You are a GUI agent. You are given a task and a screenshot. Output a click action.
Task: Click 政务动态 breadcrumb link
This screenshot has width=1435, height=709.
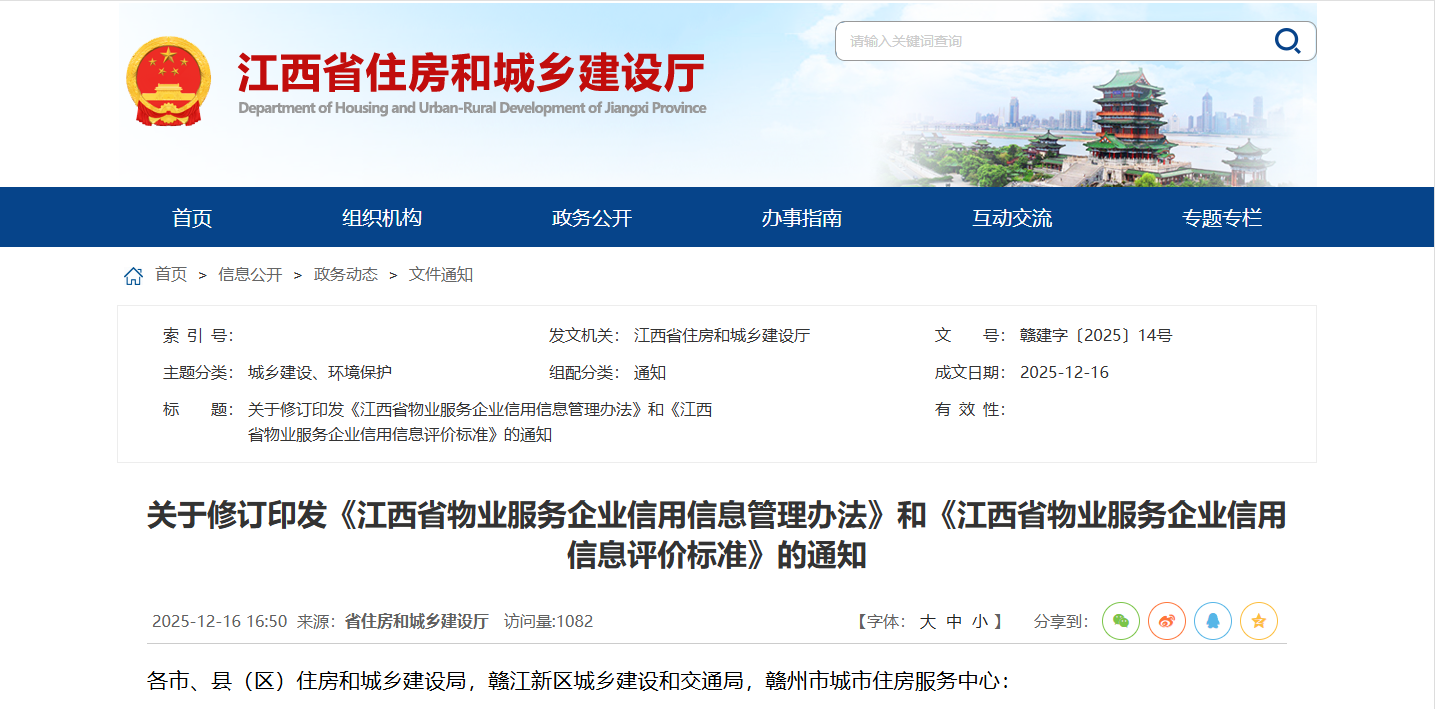pyautogui.click(x=346, y=275)
